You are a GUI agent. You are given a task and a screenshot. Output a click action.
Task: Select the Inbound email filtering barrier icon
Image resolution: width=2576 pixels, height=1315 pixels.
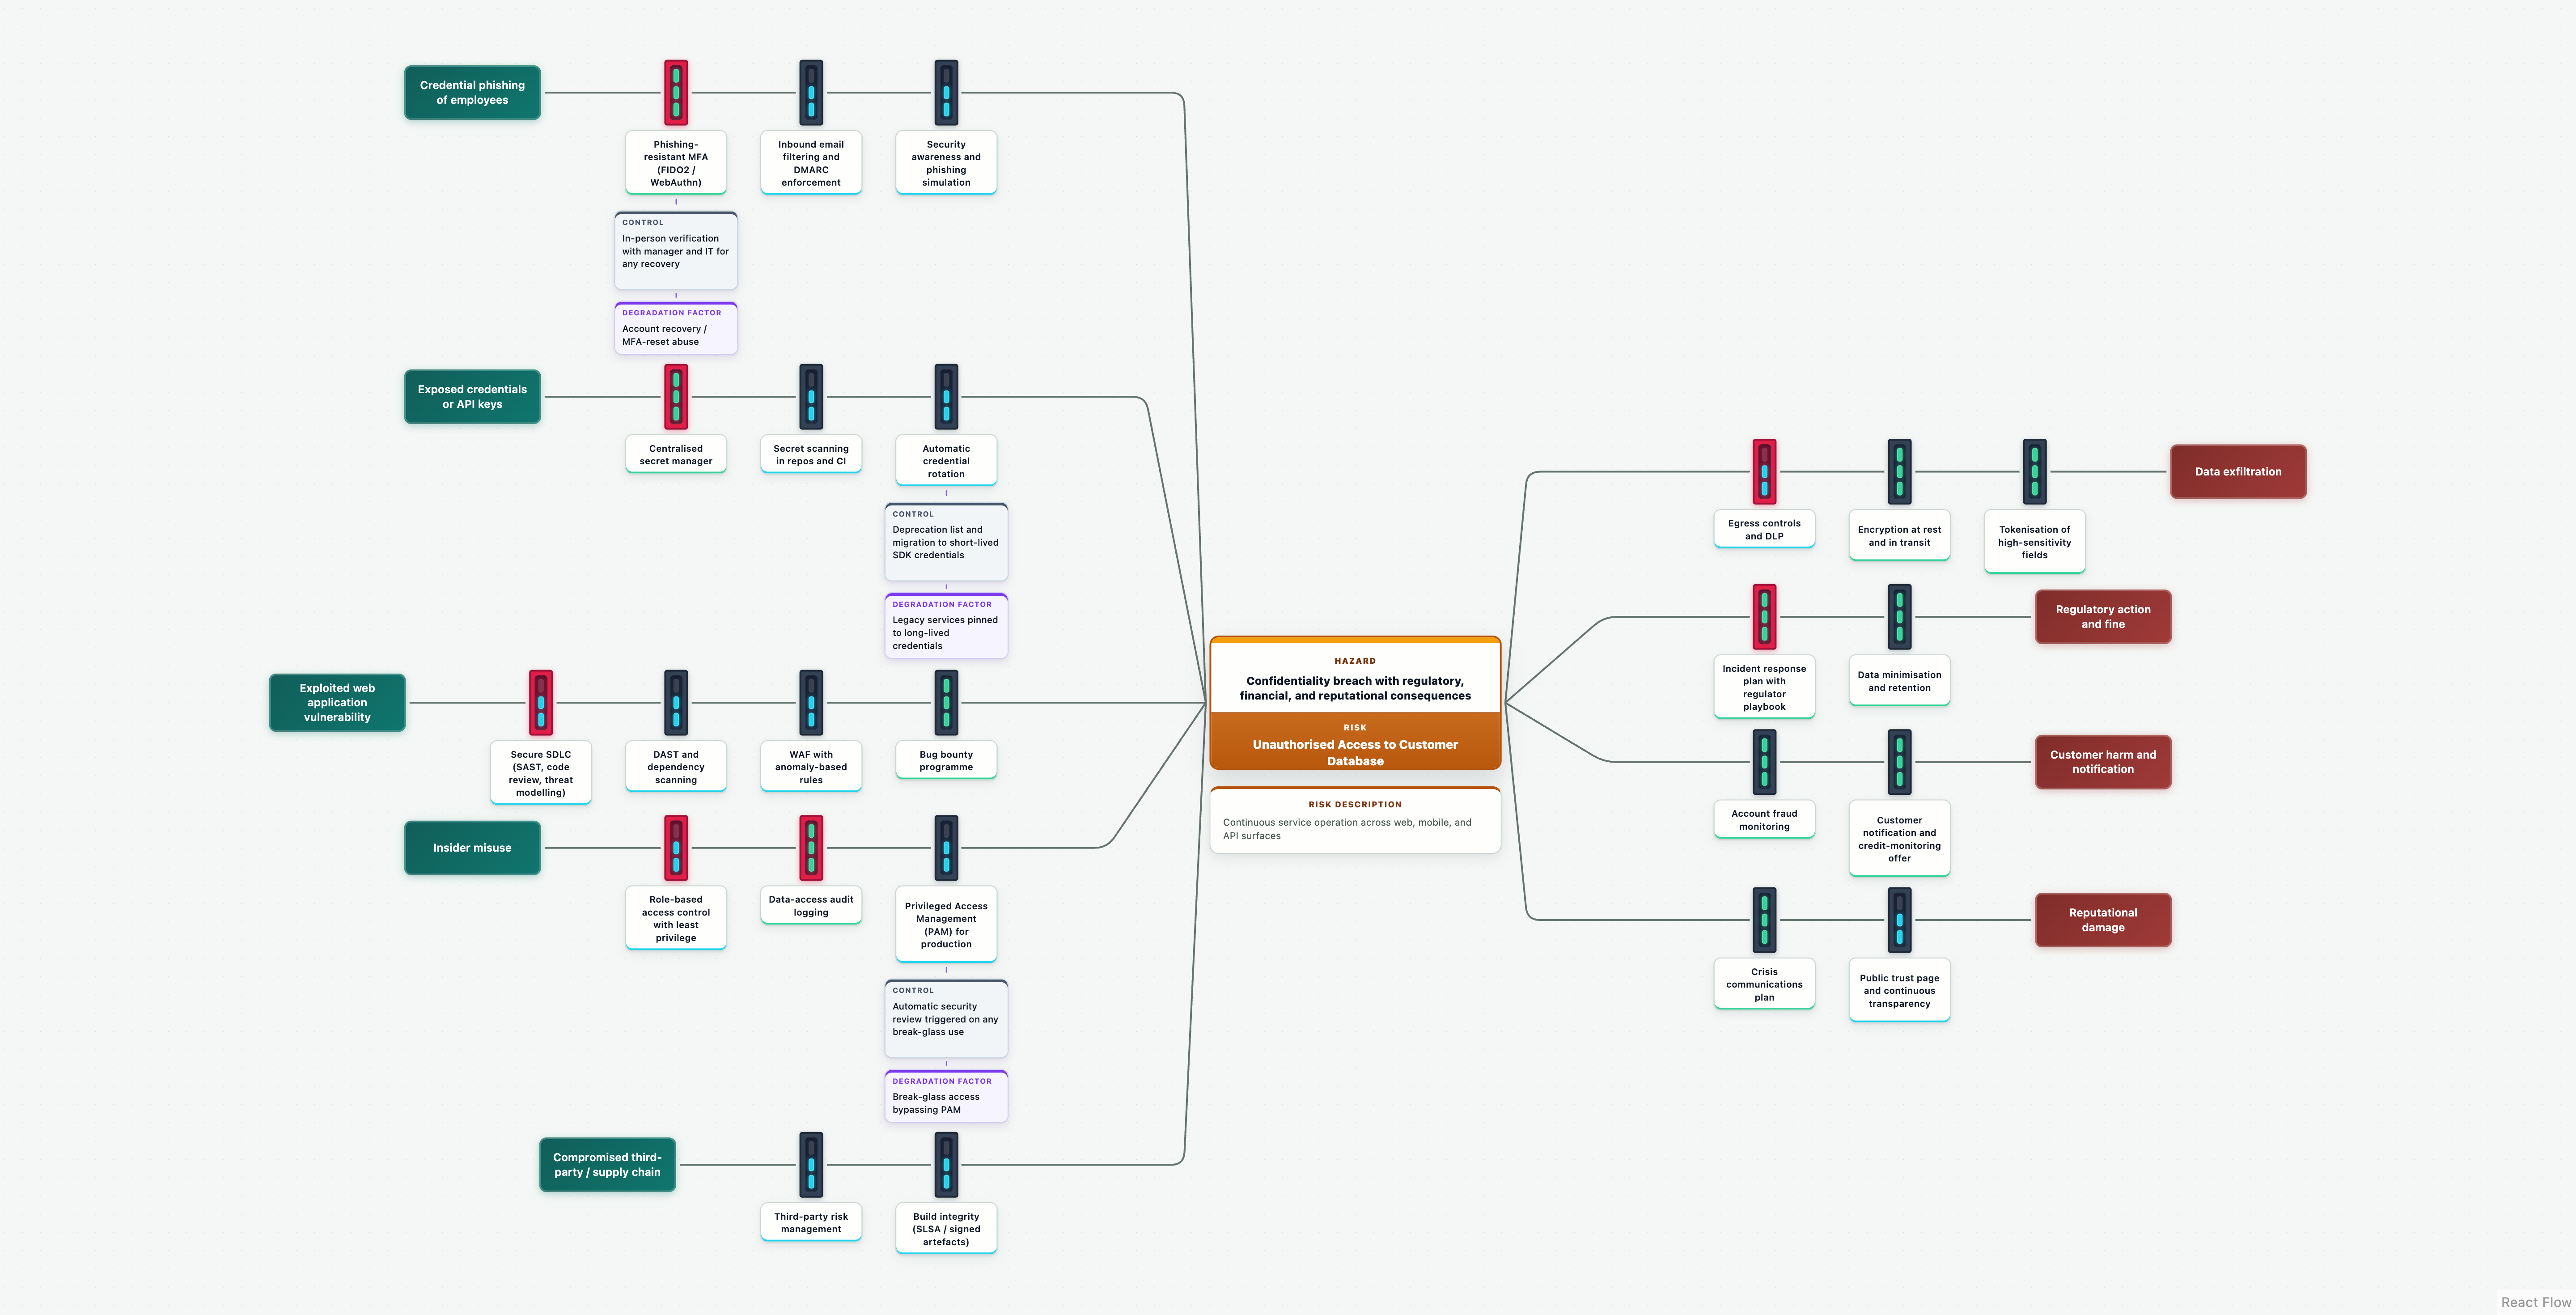tap(811, 93)
